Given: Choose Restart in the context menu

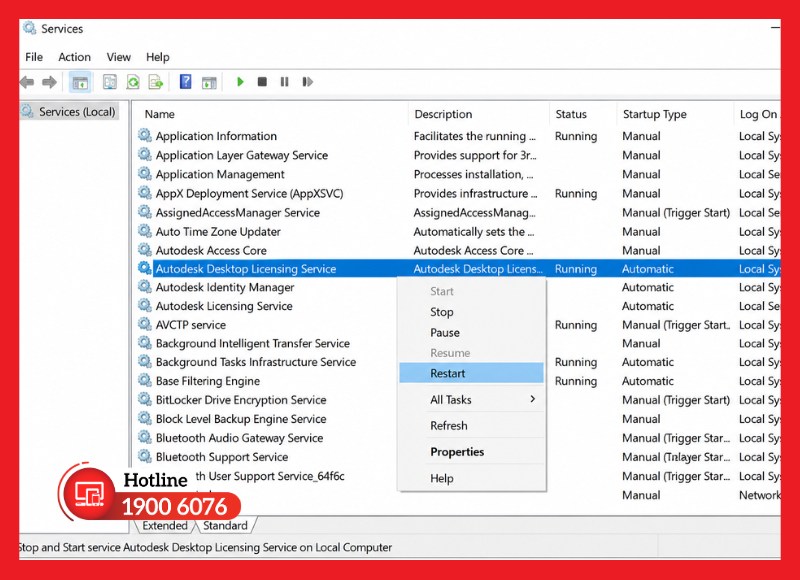Looking at the screenshot, I should pos(471,373).
